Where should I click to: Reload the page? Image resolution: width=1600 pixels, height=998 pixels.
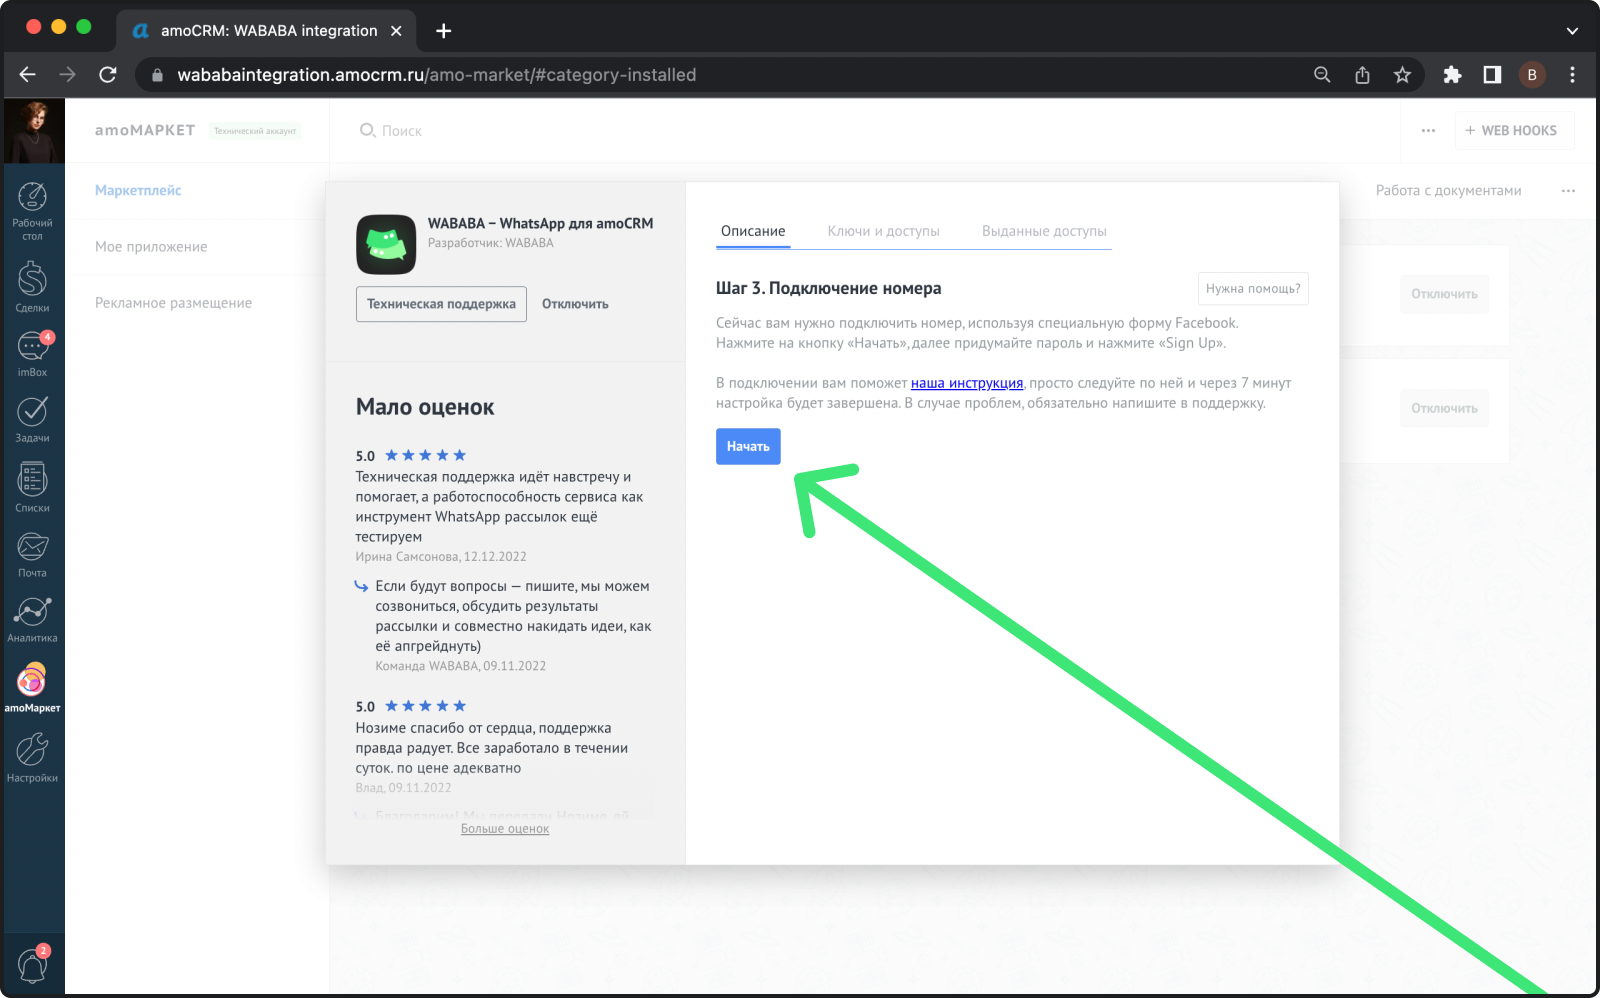pyautogui.click(x=108, y=74)
